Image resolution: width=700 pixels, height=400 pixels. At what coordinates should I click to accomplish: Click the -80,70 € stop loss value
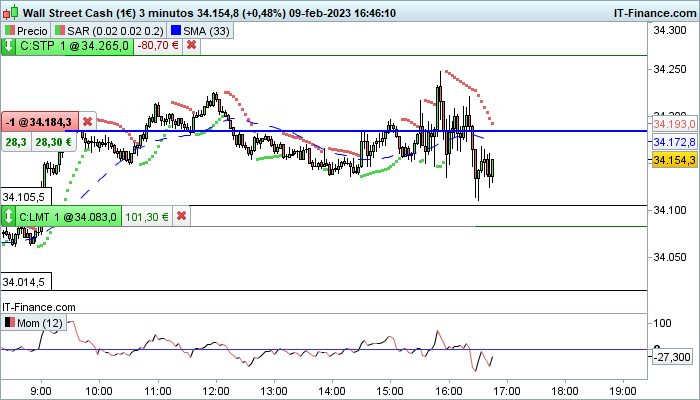coord(158,46)
